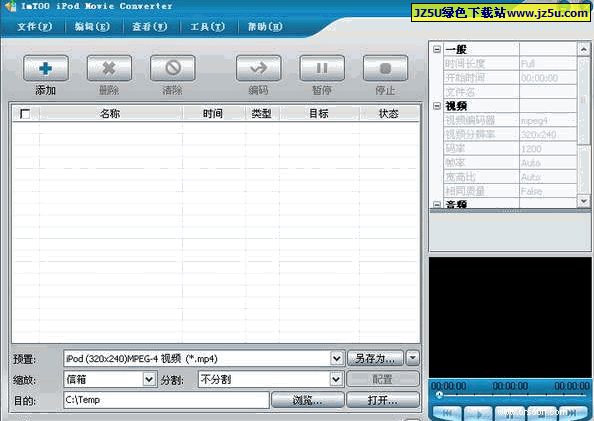Screen dimensions: 594x421
Task: Open the 工具(T) menu
Action: coord(207,27)
